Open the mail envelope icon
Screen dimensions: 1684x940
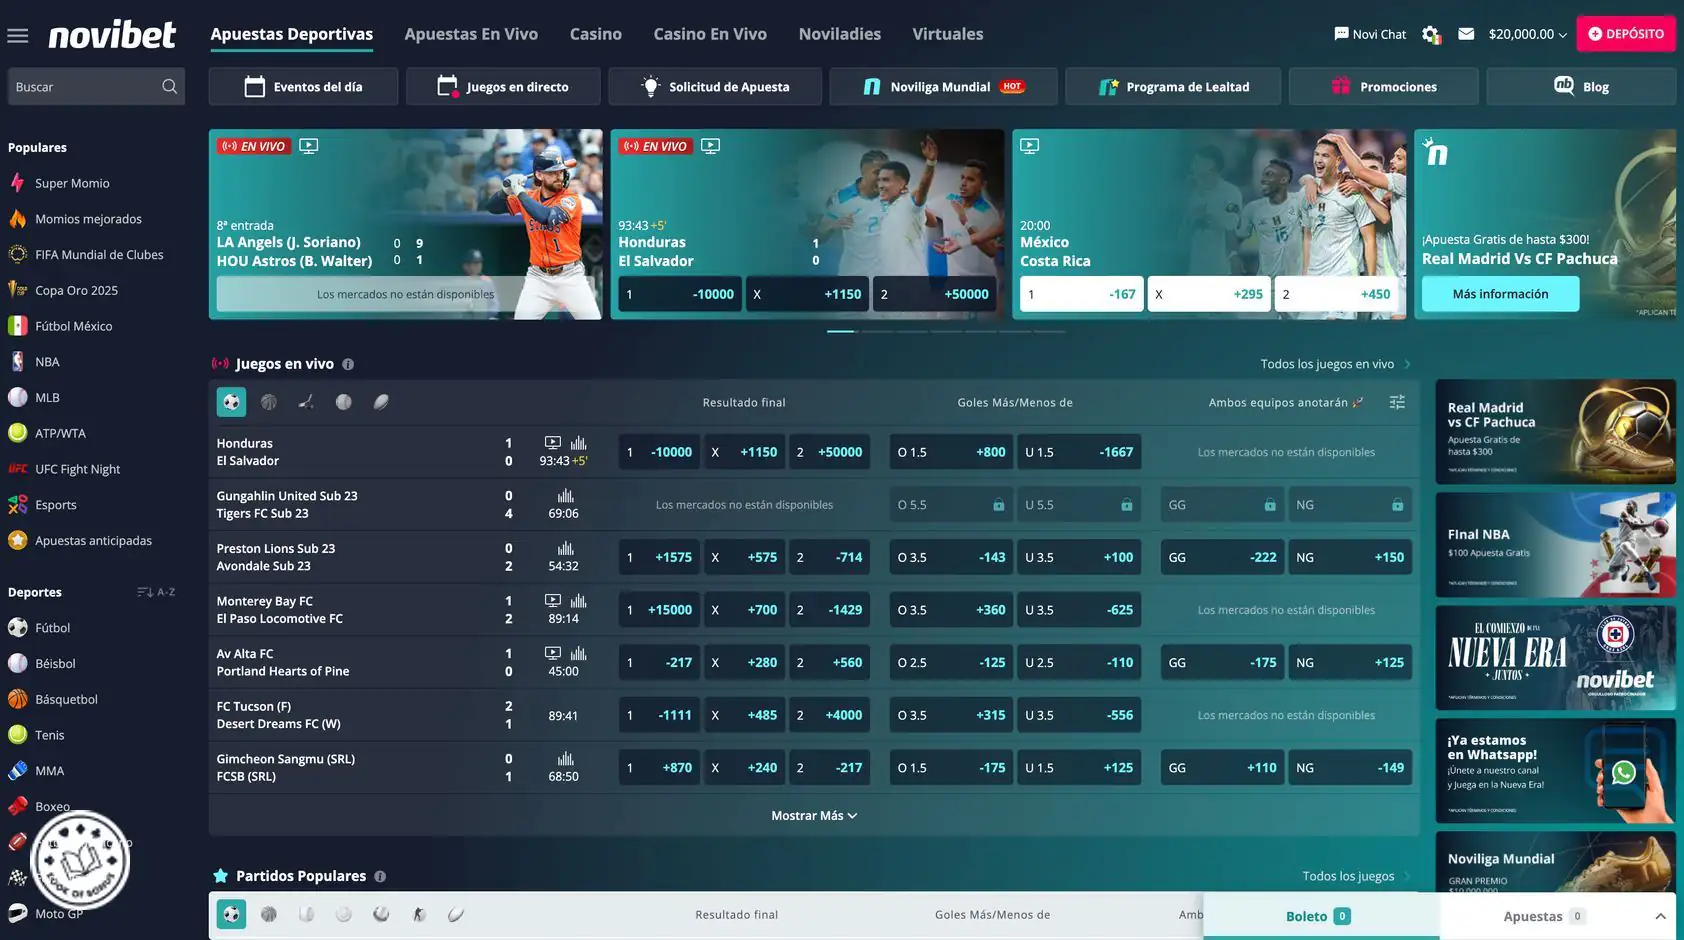click(1466, 34)
